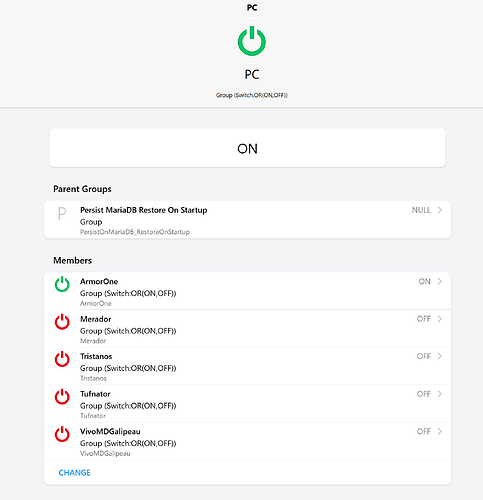Expand the VivoMDGalipeau member chevron
The image size is (483, 500).
point(440,431)
